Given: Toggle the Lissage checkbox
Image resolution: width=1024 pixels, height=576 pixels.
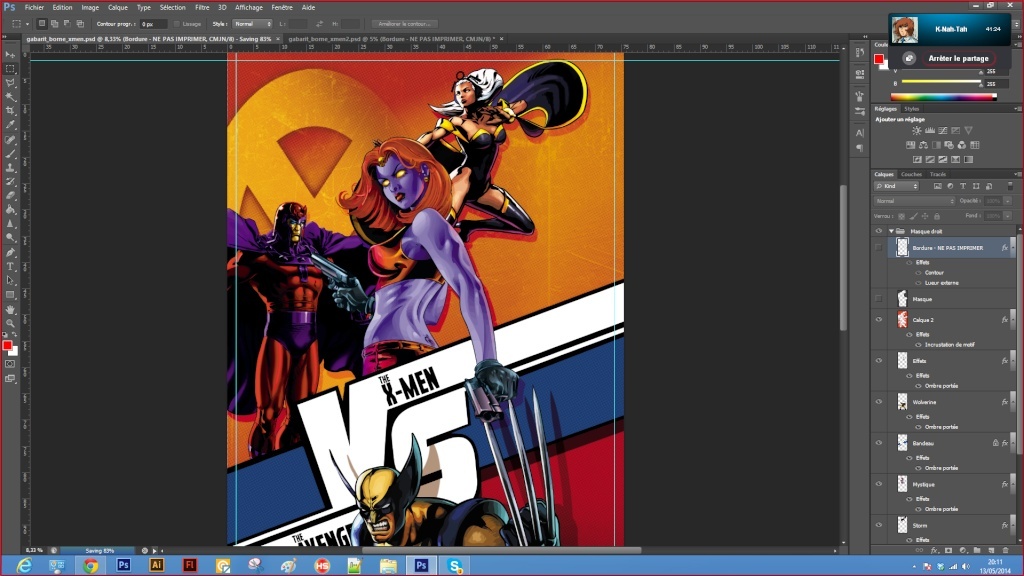Looking at the screenshot, I should (176, 24).
